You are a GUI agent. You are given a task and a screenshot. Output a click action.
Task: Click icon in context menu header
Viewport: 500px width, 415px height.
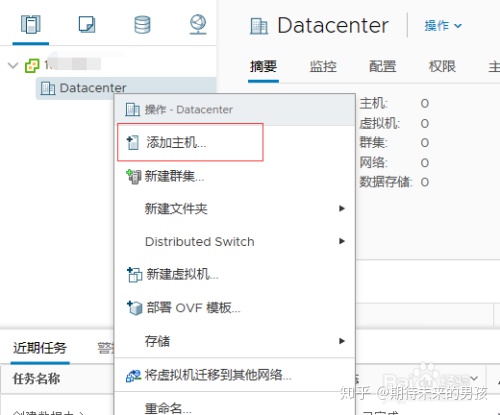(x=132, y=109)
